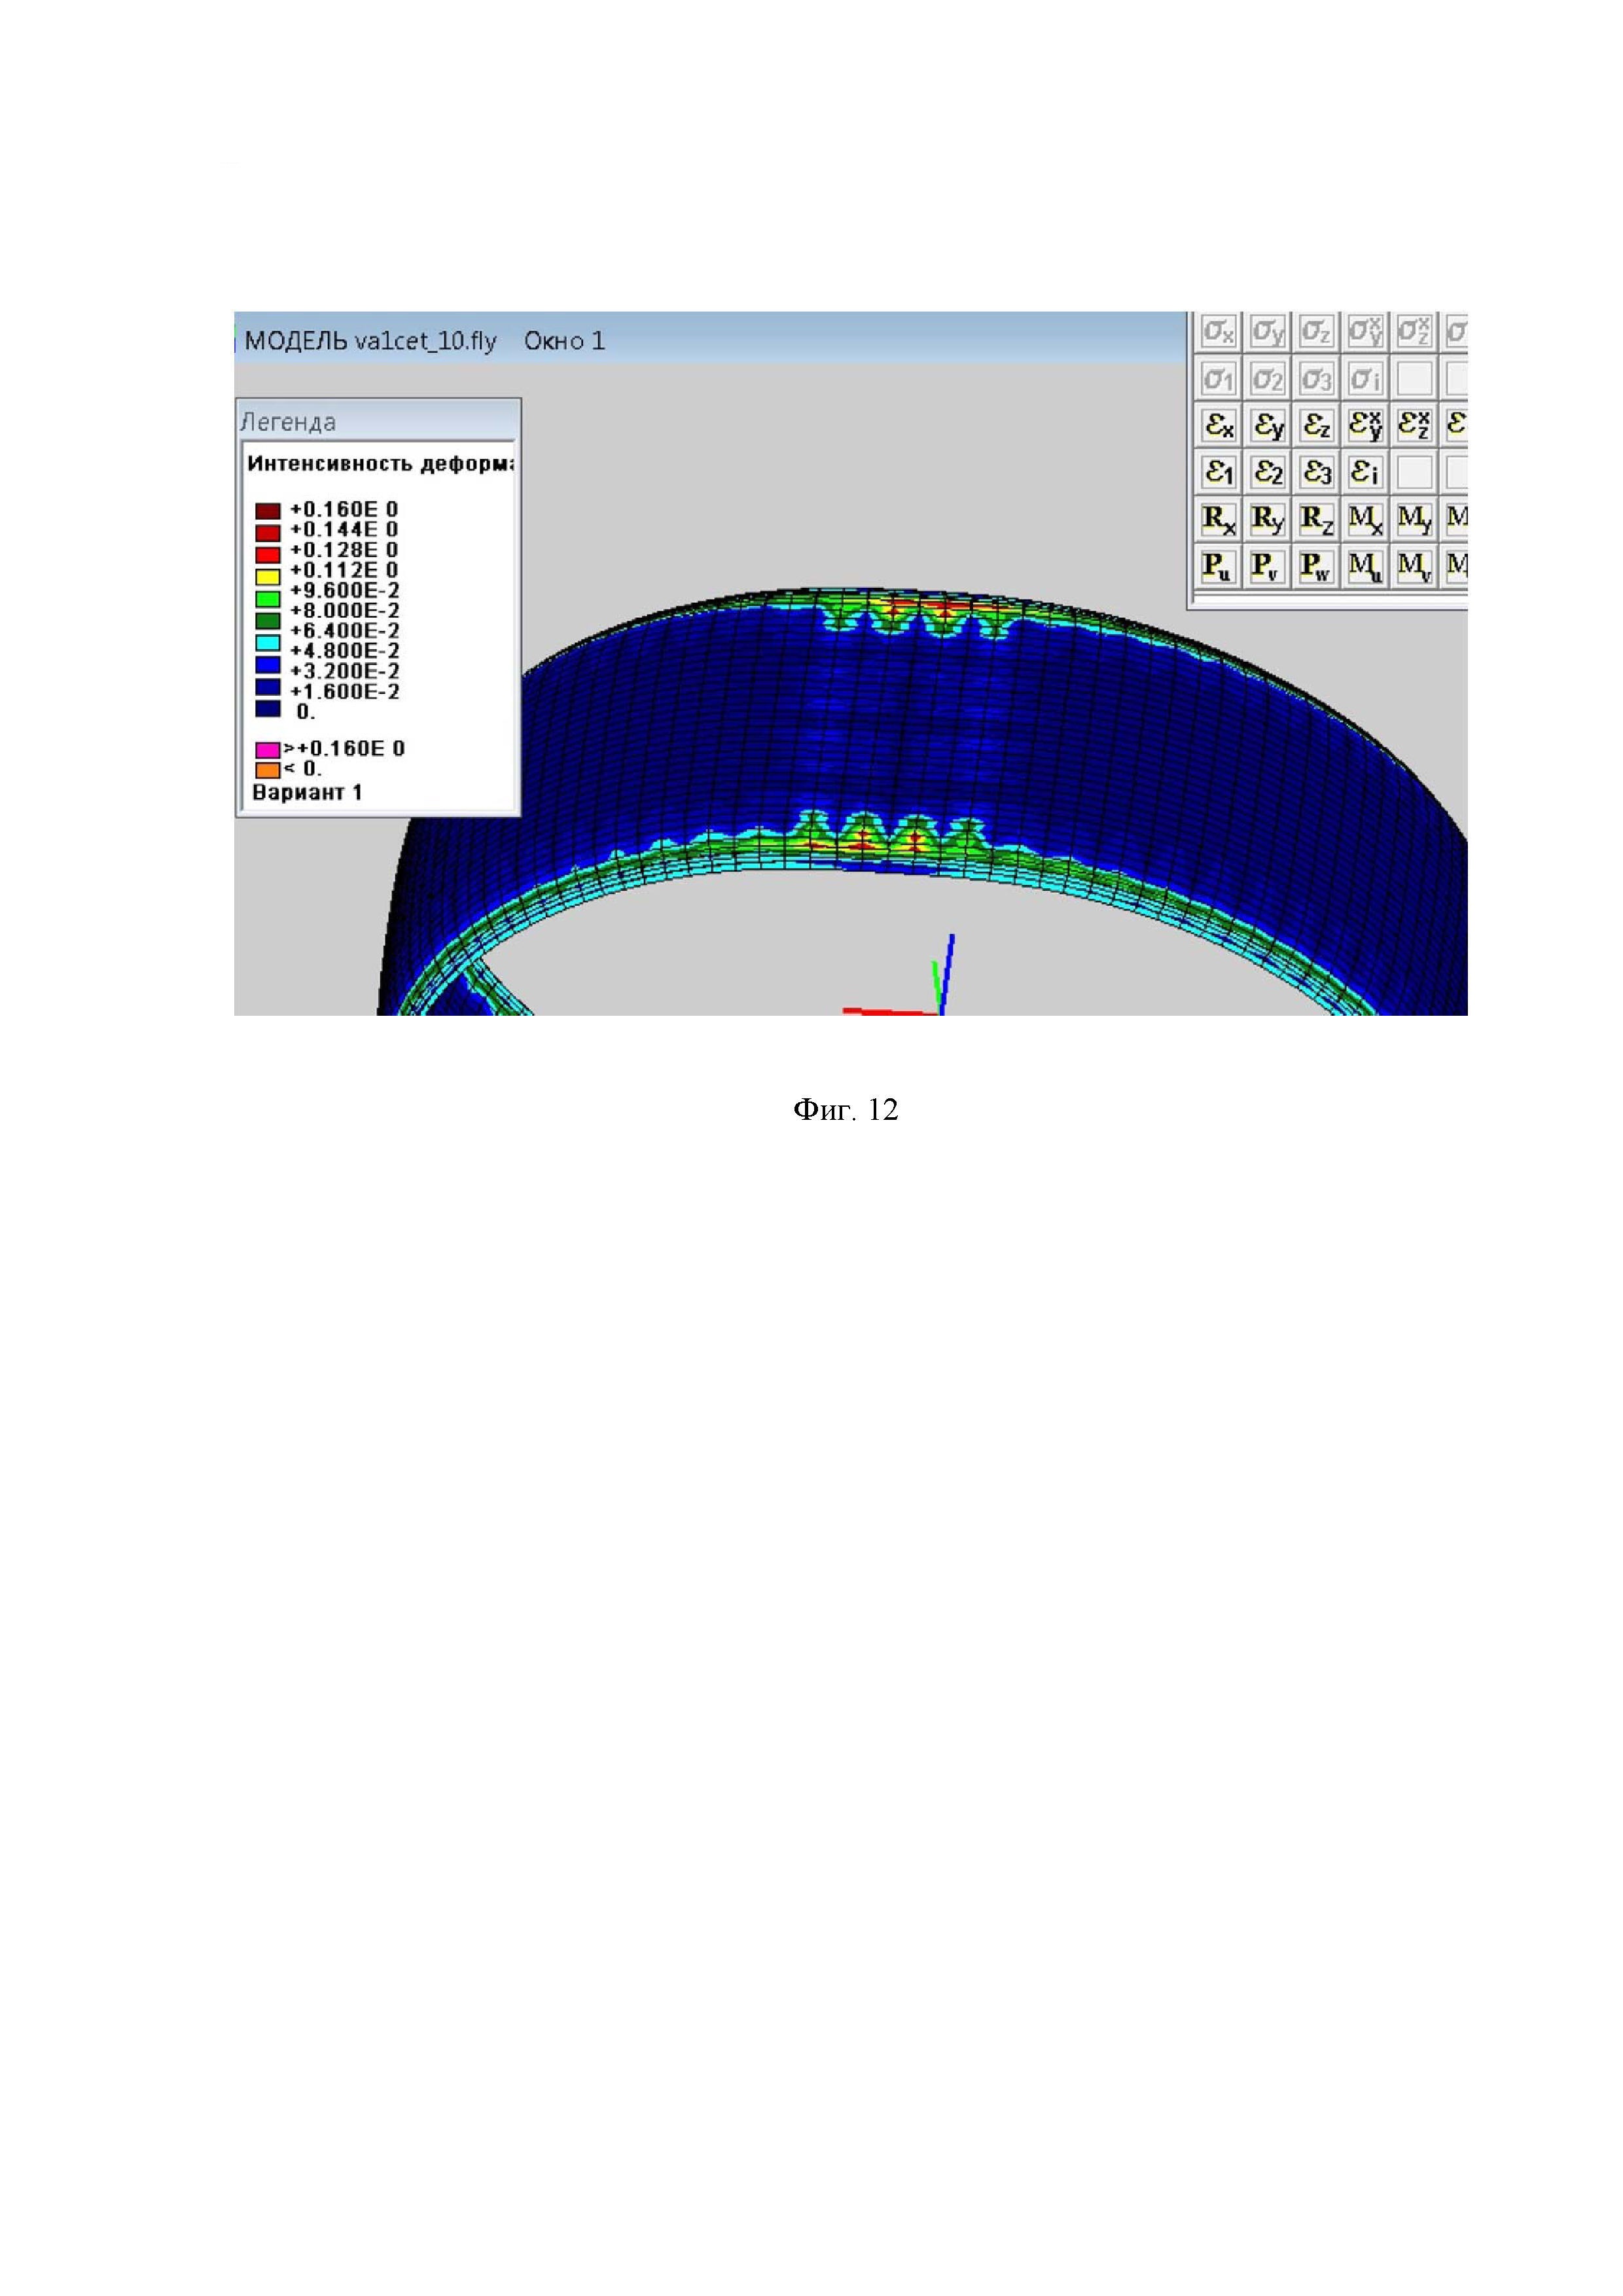Click the magenta >+0.160E 0 swatch
Image resolution: width=1623 pixels, height=2296 pixels.
pyautogui.click(x=267, y=749)
